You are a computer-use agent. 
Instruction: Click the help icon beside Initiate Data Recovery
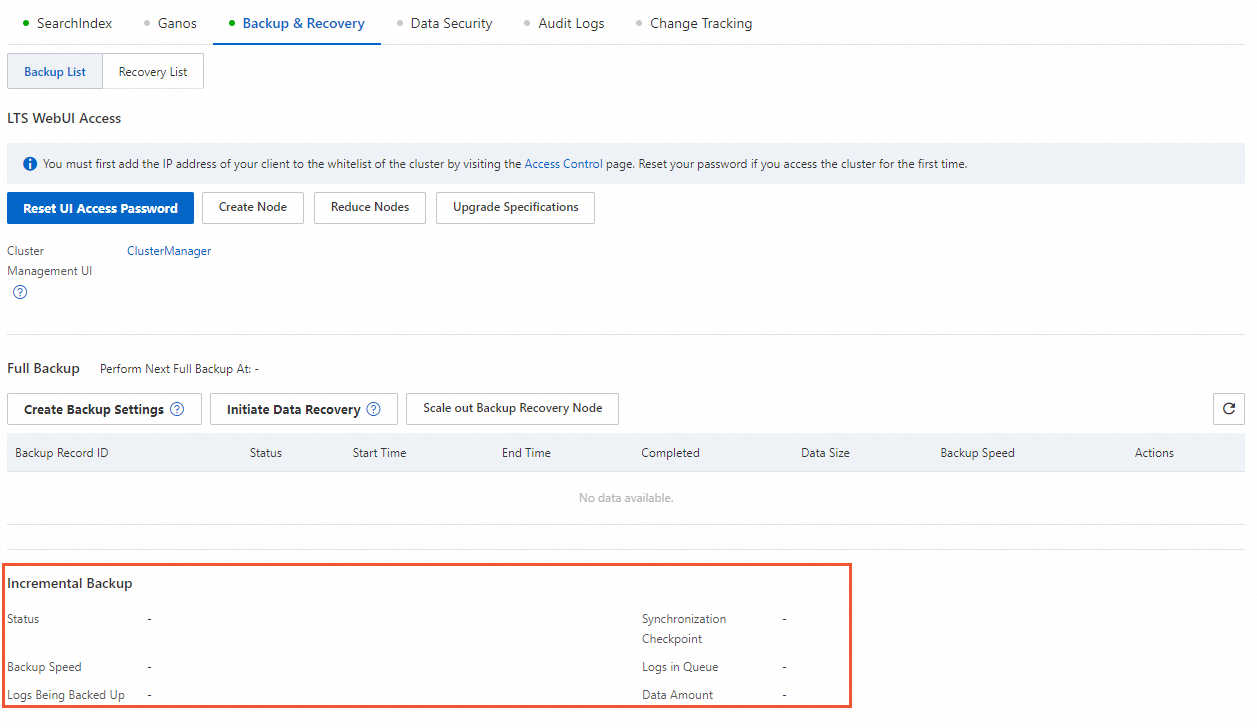point(374,409)
